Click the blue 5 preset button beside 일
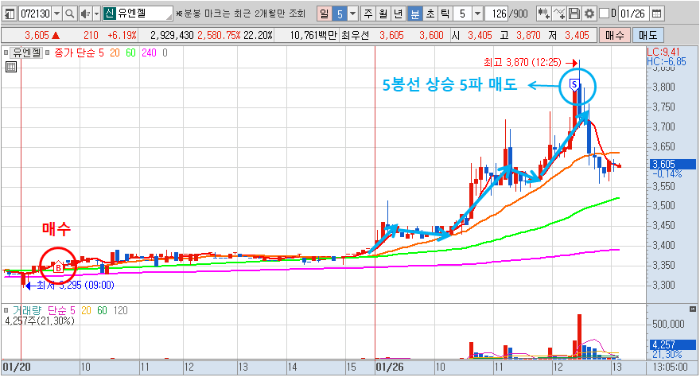The width and height of the screenshot is (700, 376). (x=340, y=14)
